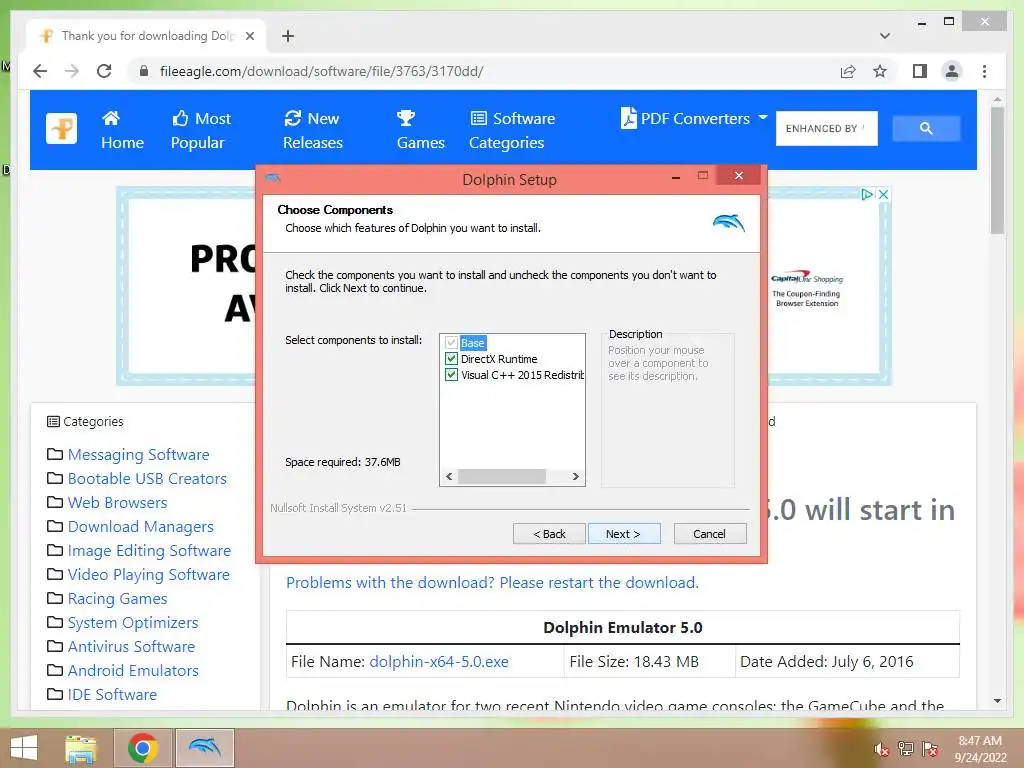Open the Action Center flag tray icon
Viewport: 1024px width, 768px height.
click(x=930, y=749)
